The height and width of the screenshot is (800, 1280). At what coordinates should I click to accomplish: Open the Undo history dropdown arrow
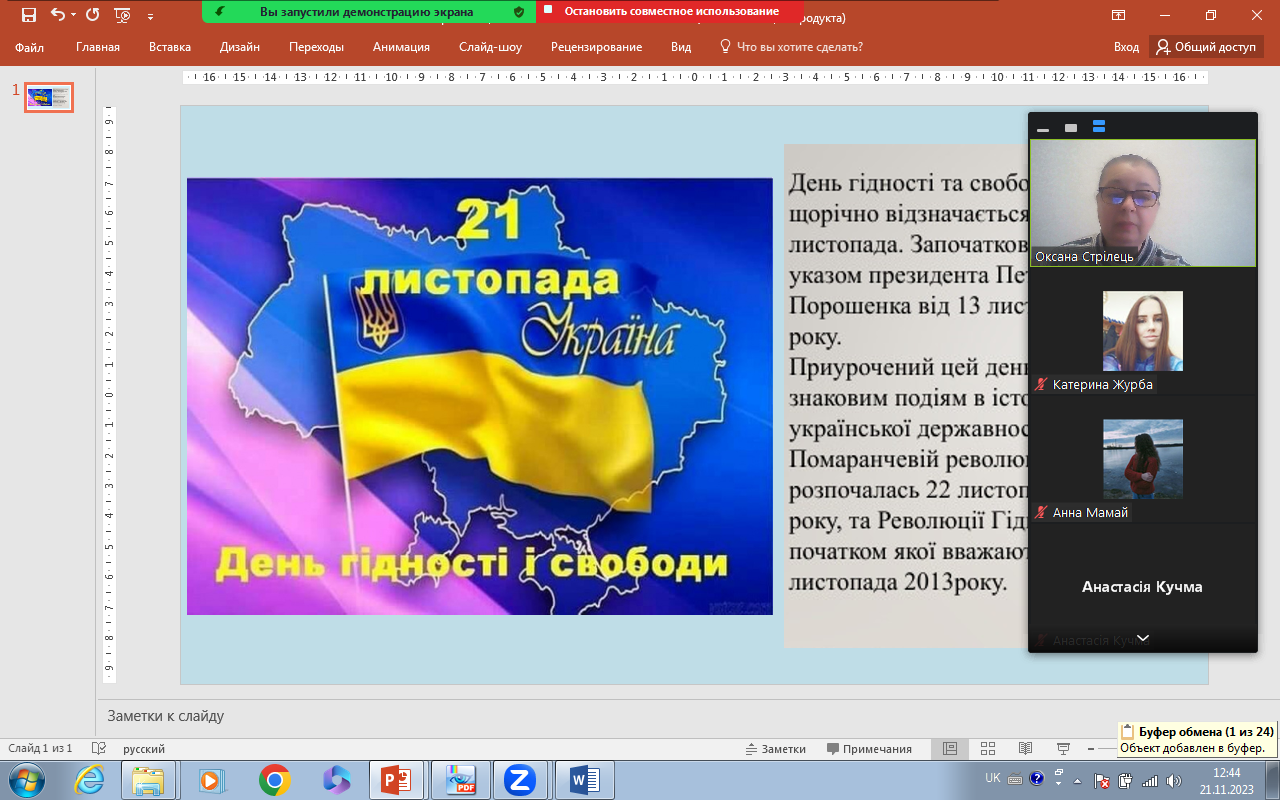[x=75, y=16]
